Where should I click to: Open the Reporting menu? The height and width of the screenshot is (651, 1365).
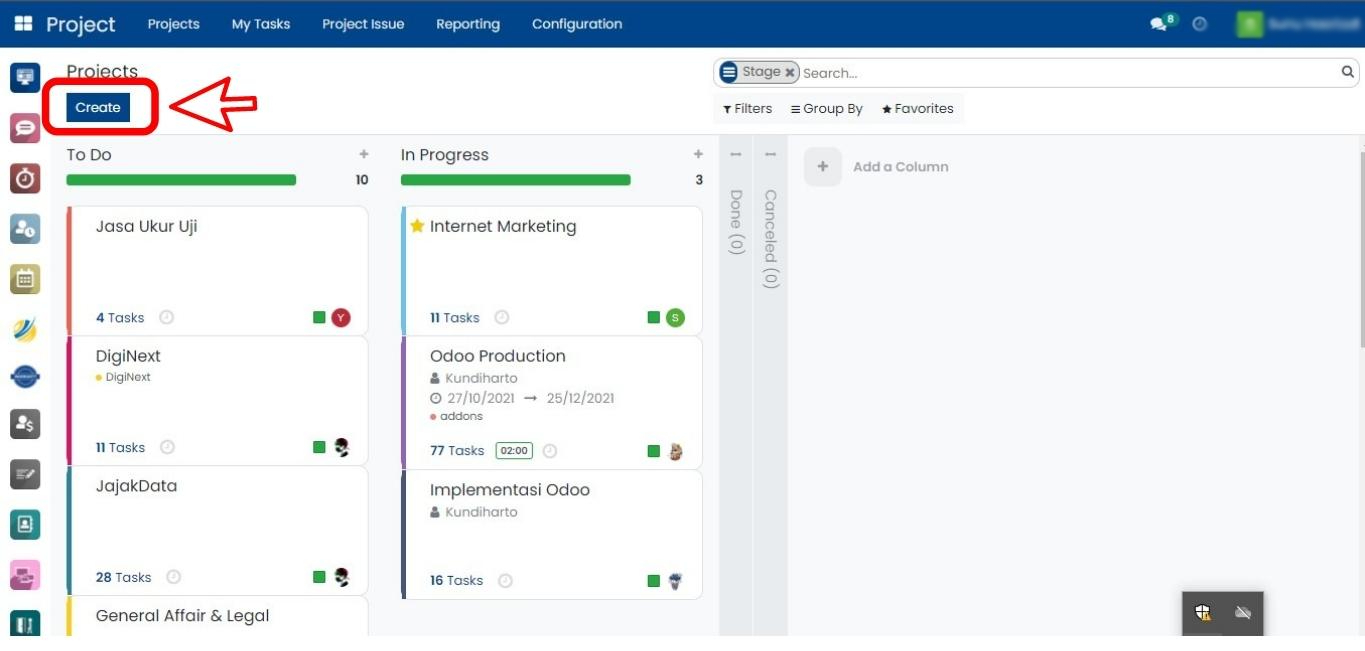468,24
